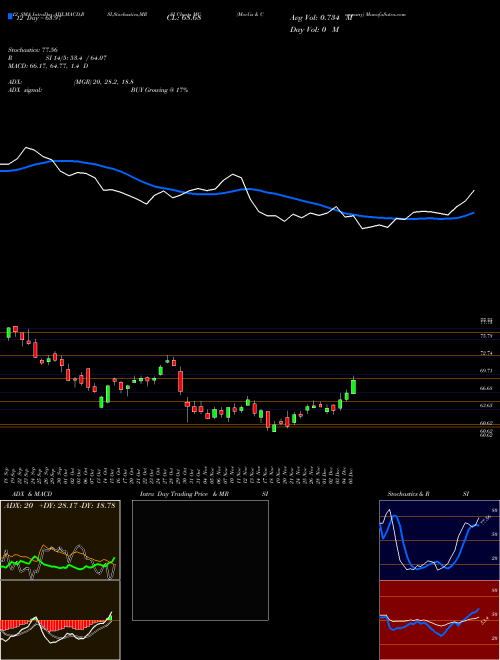
Task: Click the blue SMA legend square
Action: pos(10,16)
